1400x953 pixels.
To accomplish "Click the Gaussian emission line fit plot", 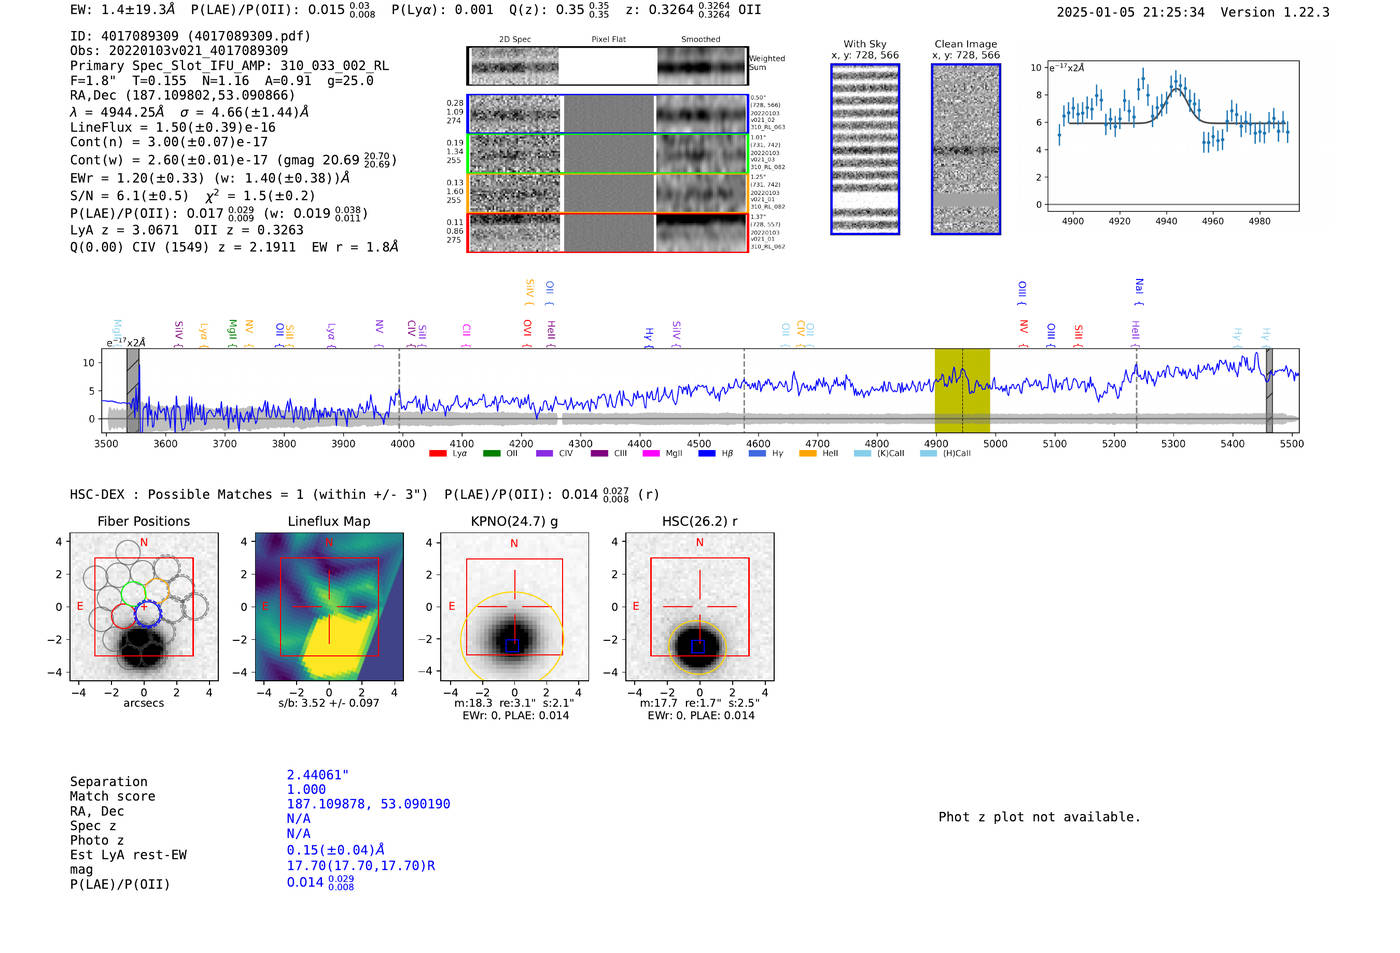I will pos(1172,136).
